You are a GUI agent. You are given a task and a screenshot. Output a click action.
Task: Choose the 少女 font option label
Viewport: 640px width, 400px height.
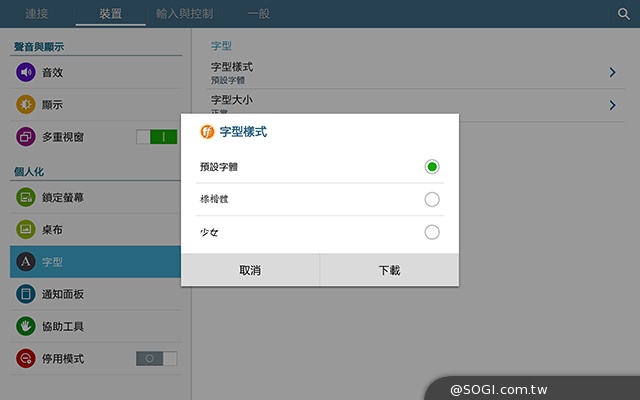pos(209,232)
